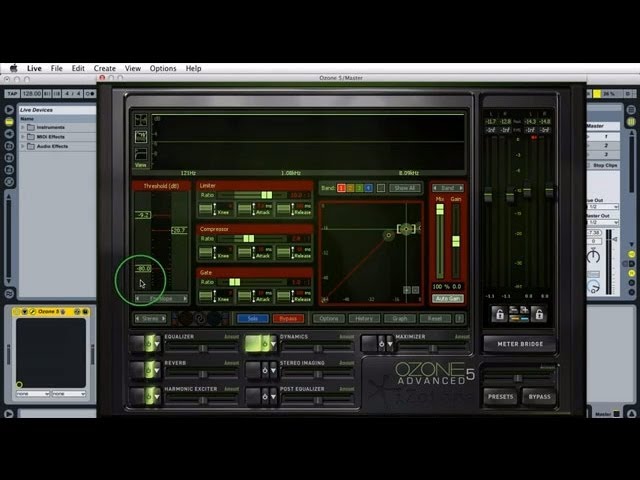Click the Gate Release stepper arrows

[x=293, y=296]
